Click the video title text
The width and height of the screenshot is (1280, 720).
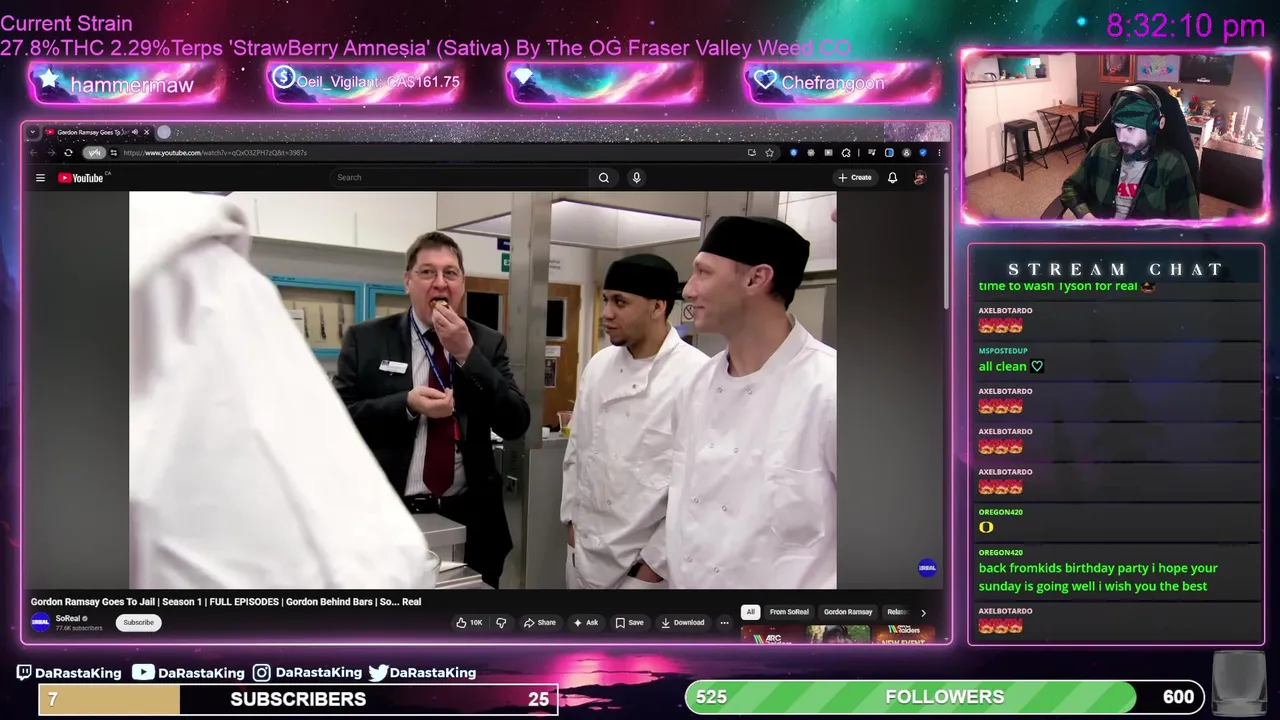coord(226,602)
